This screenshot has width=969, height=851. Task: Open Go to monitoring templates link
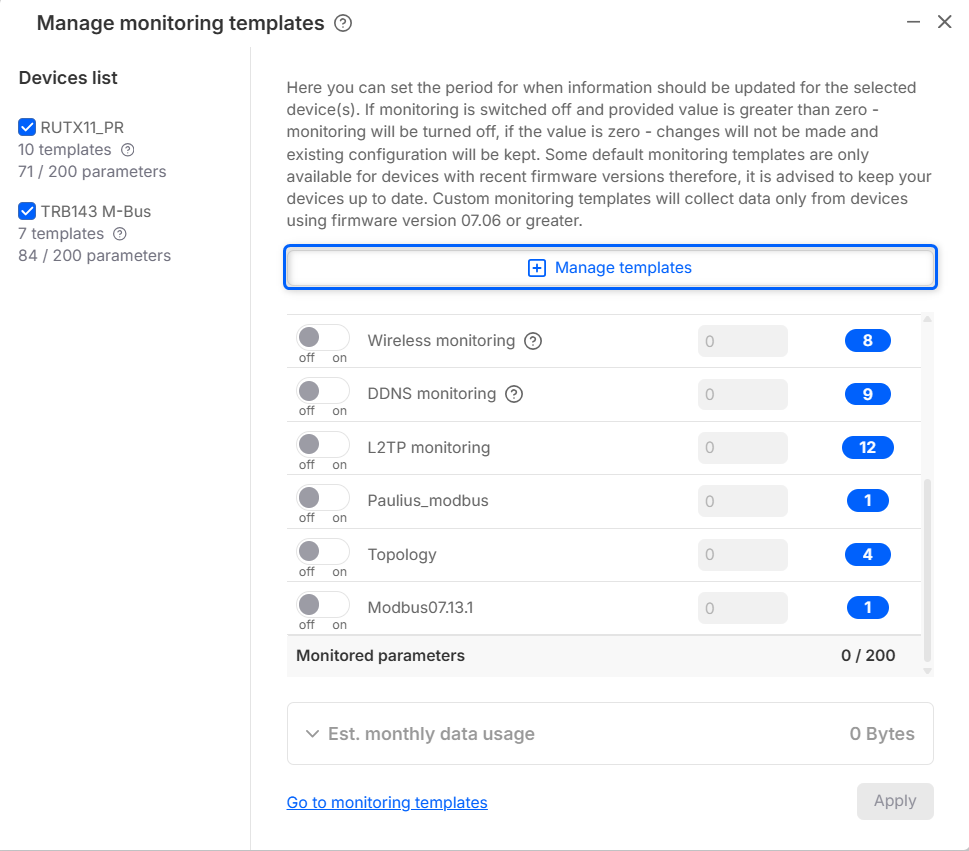(387, 802)
